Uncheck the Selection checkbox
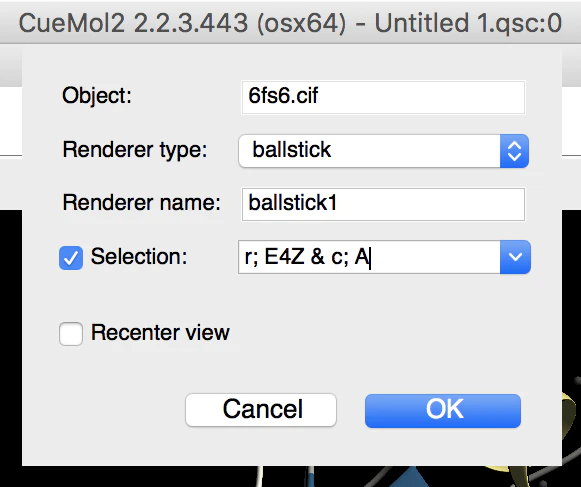 (x=71, y=258)
